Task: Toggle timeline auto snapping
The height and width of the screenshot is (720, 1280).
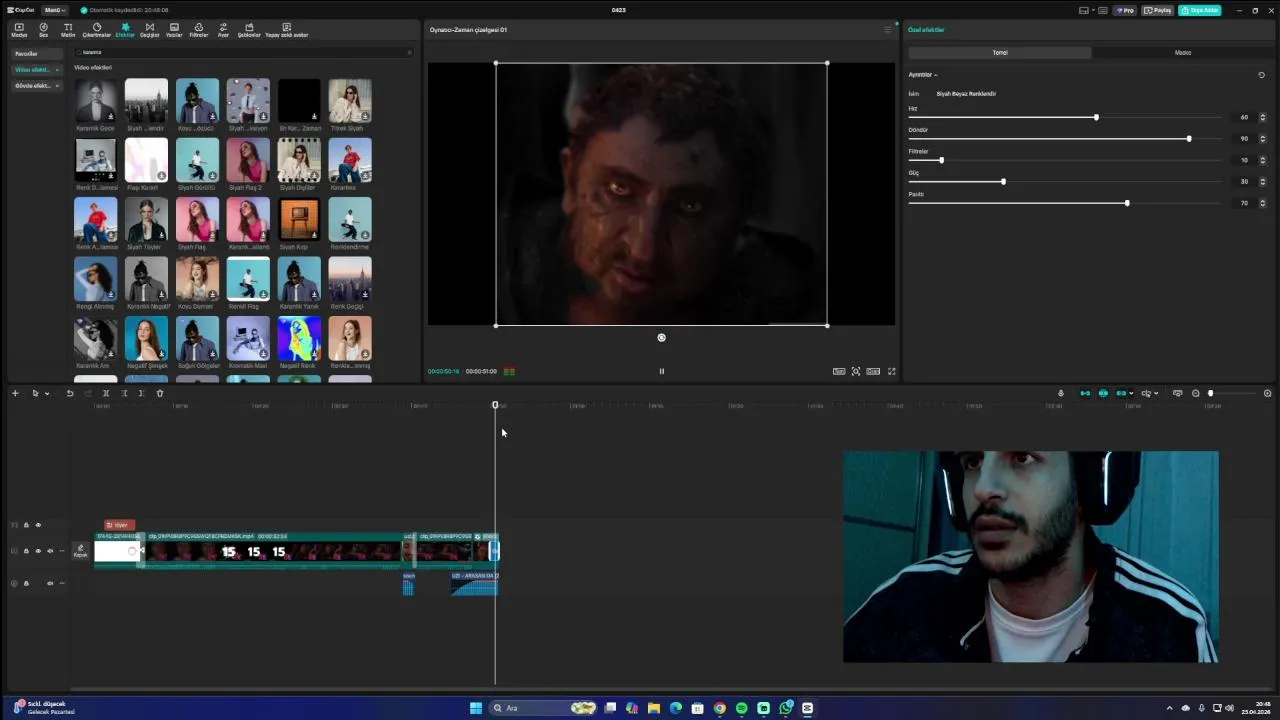Action: point(1103,393)
